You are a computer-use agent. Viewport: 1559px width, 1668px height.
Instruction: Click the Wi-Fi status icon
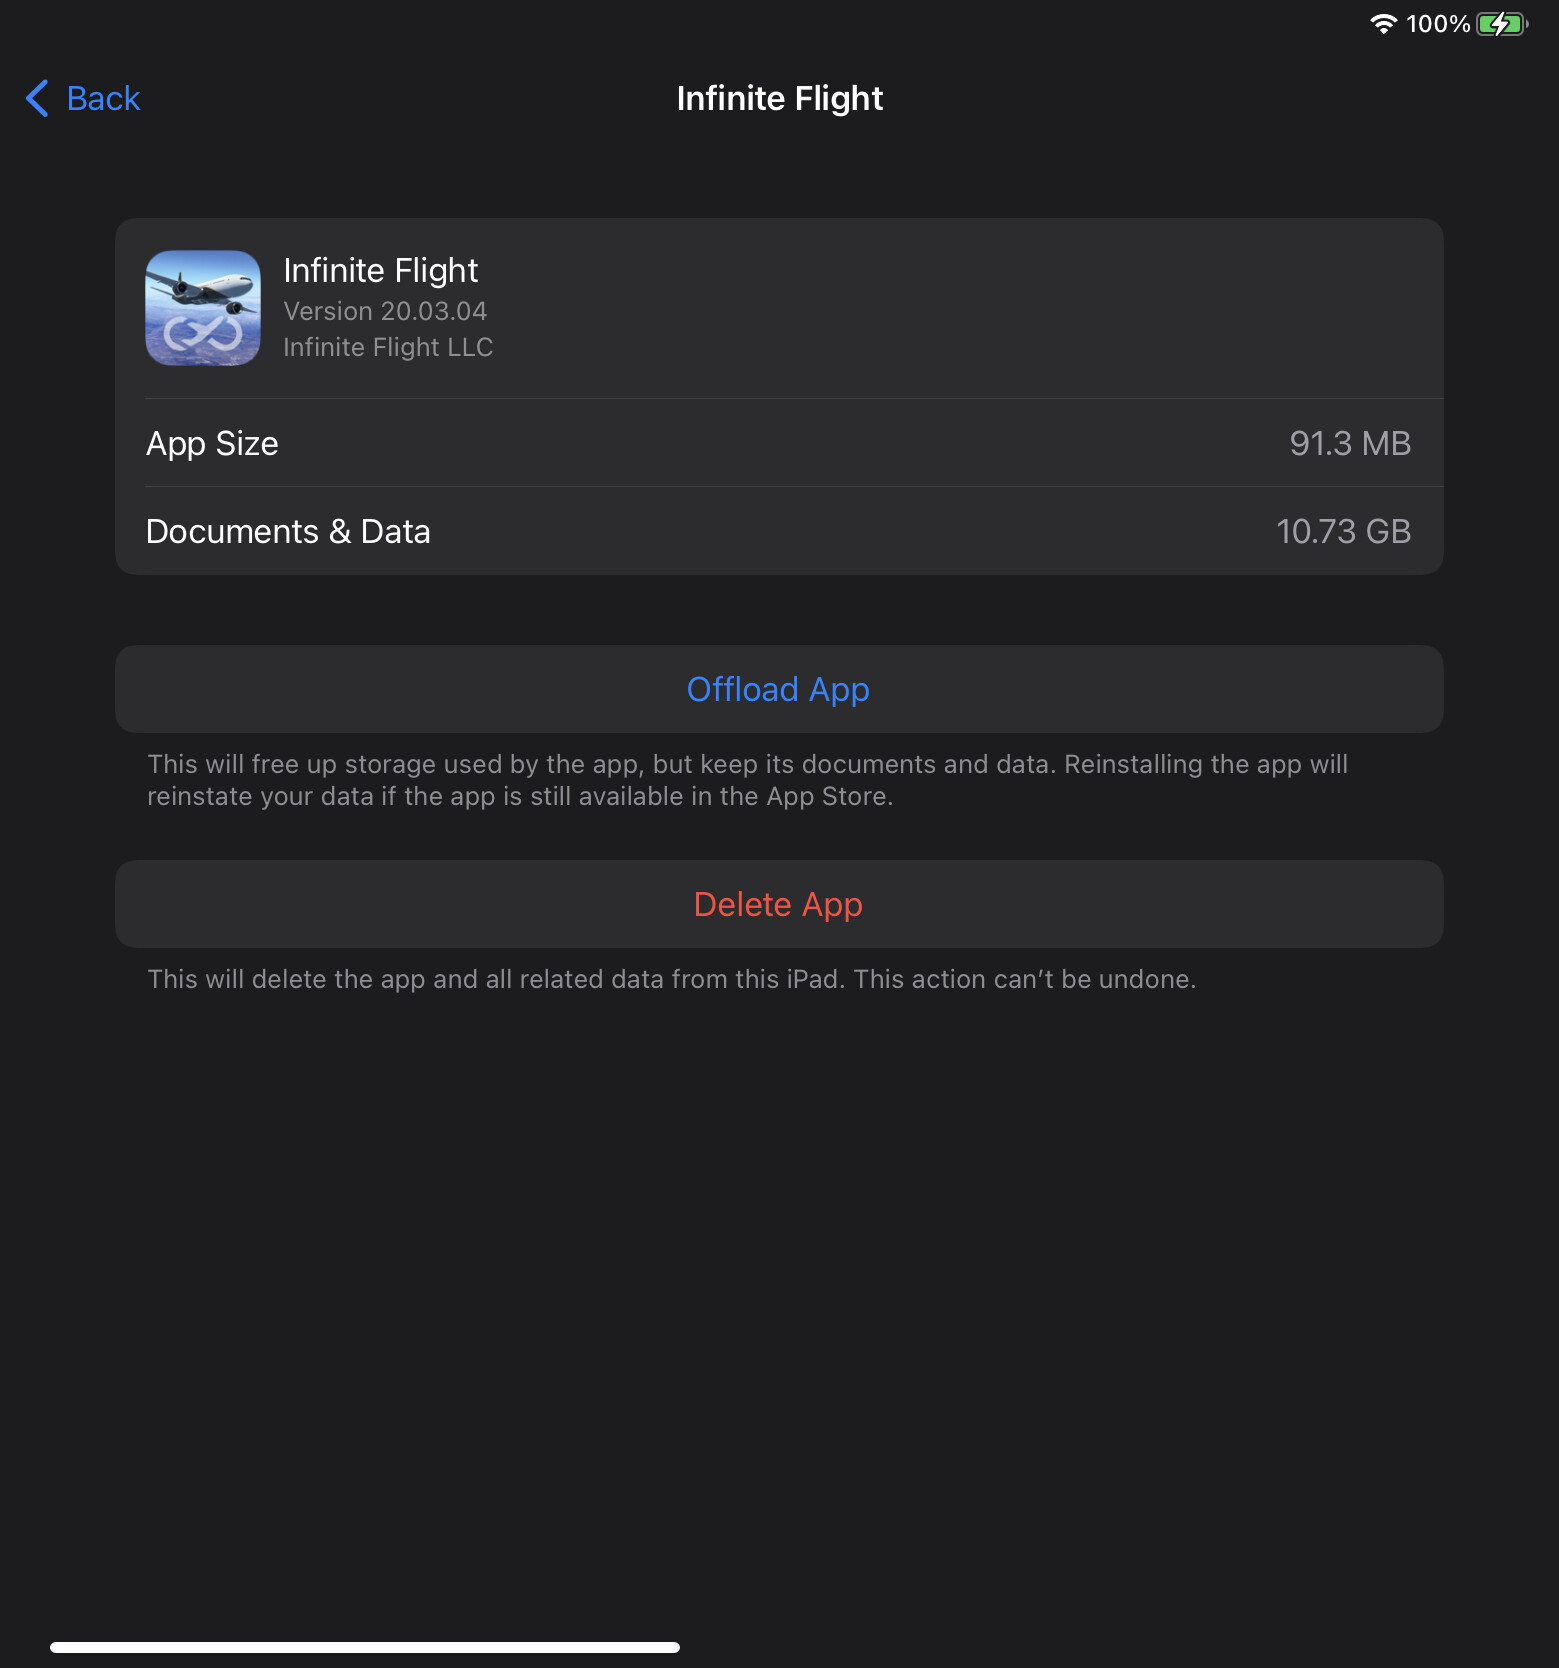[1383, 23]
